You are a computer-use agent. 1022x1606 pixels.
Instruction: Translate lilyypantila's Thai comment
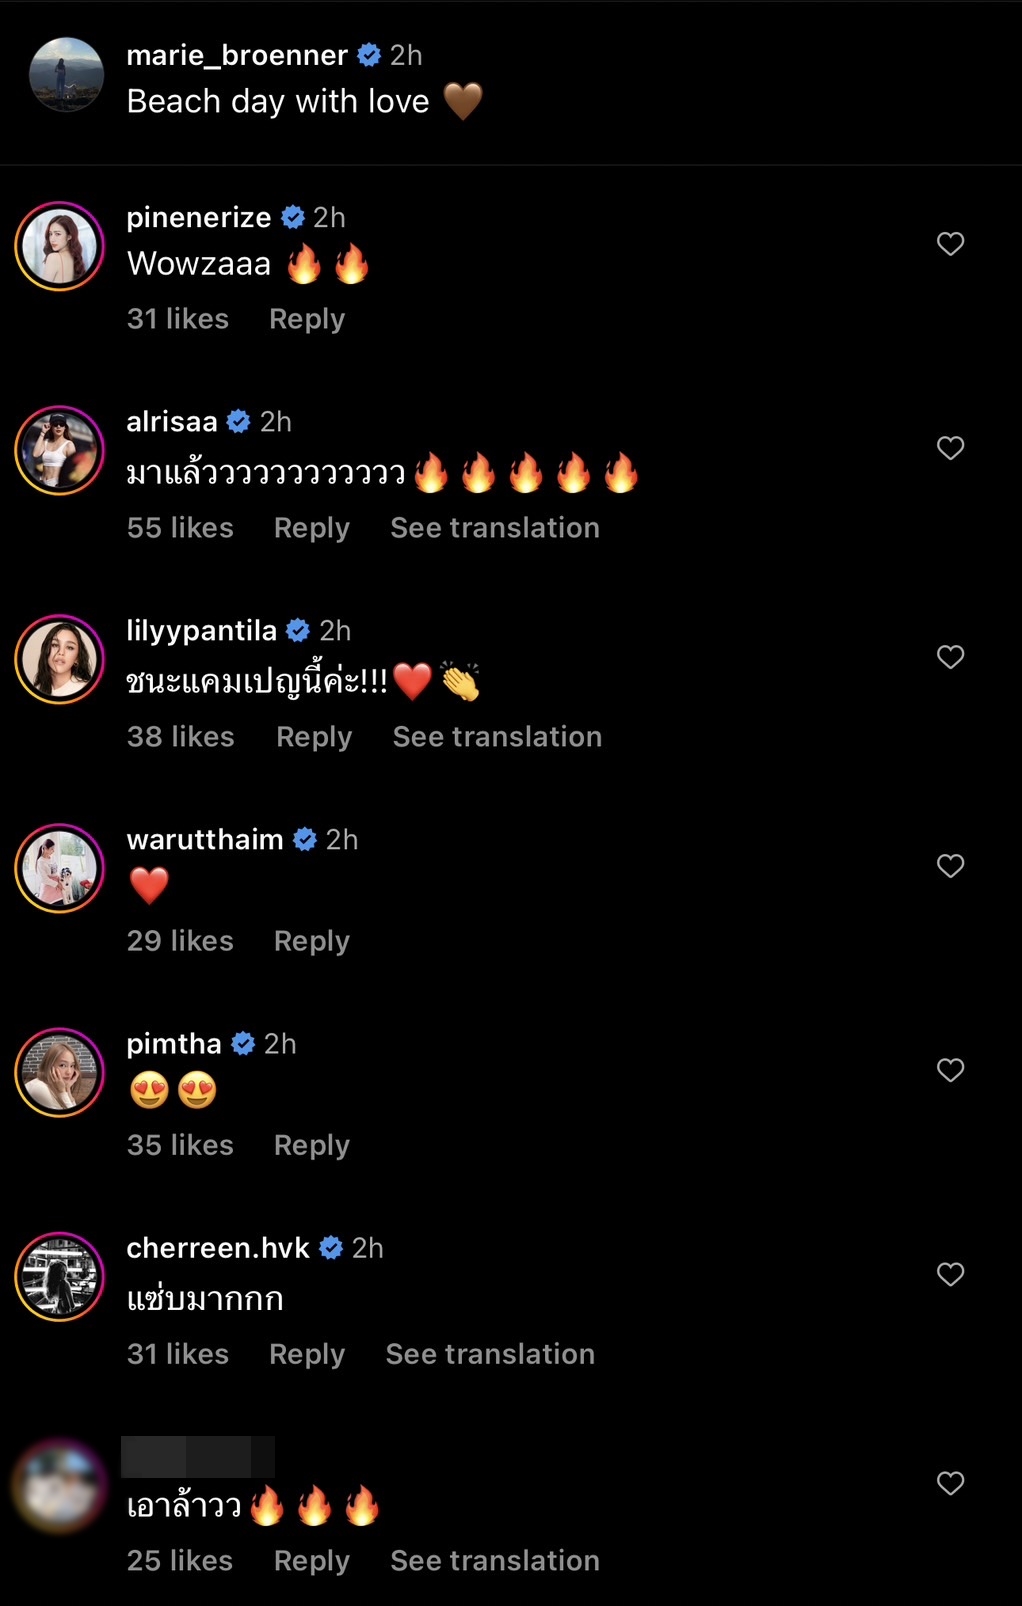pyautogui.click(x=497, y=737)
